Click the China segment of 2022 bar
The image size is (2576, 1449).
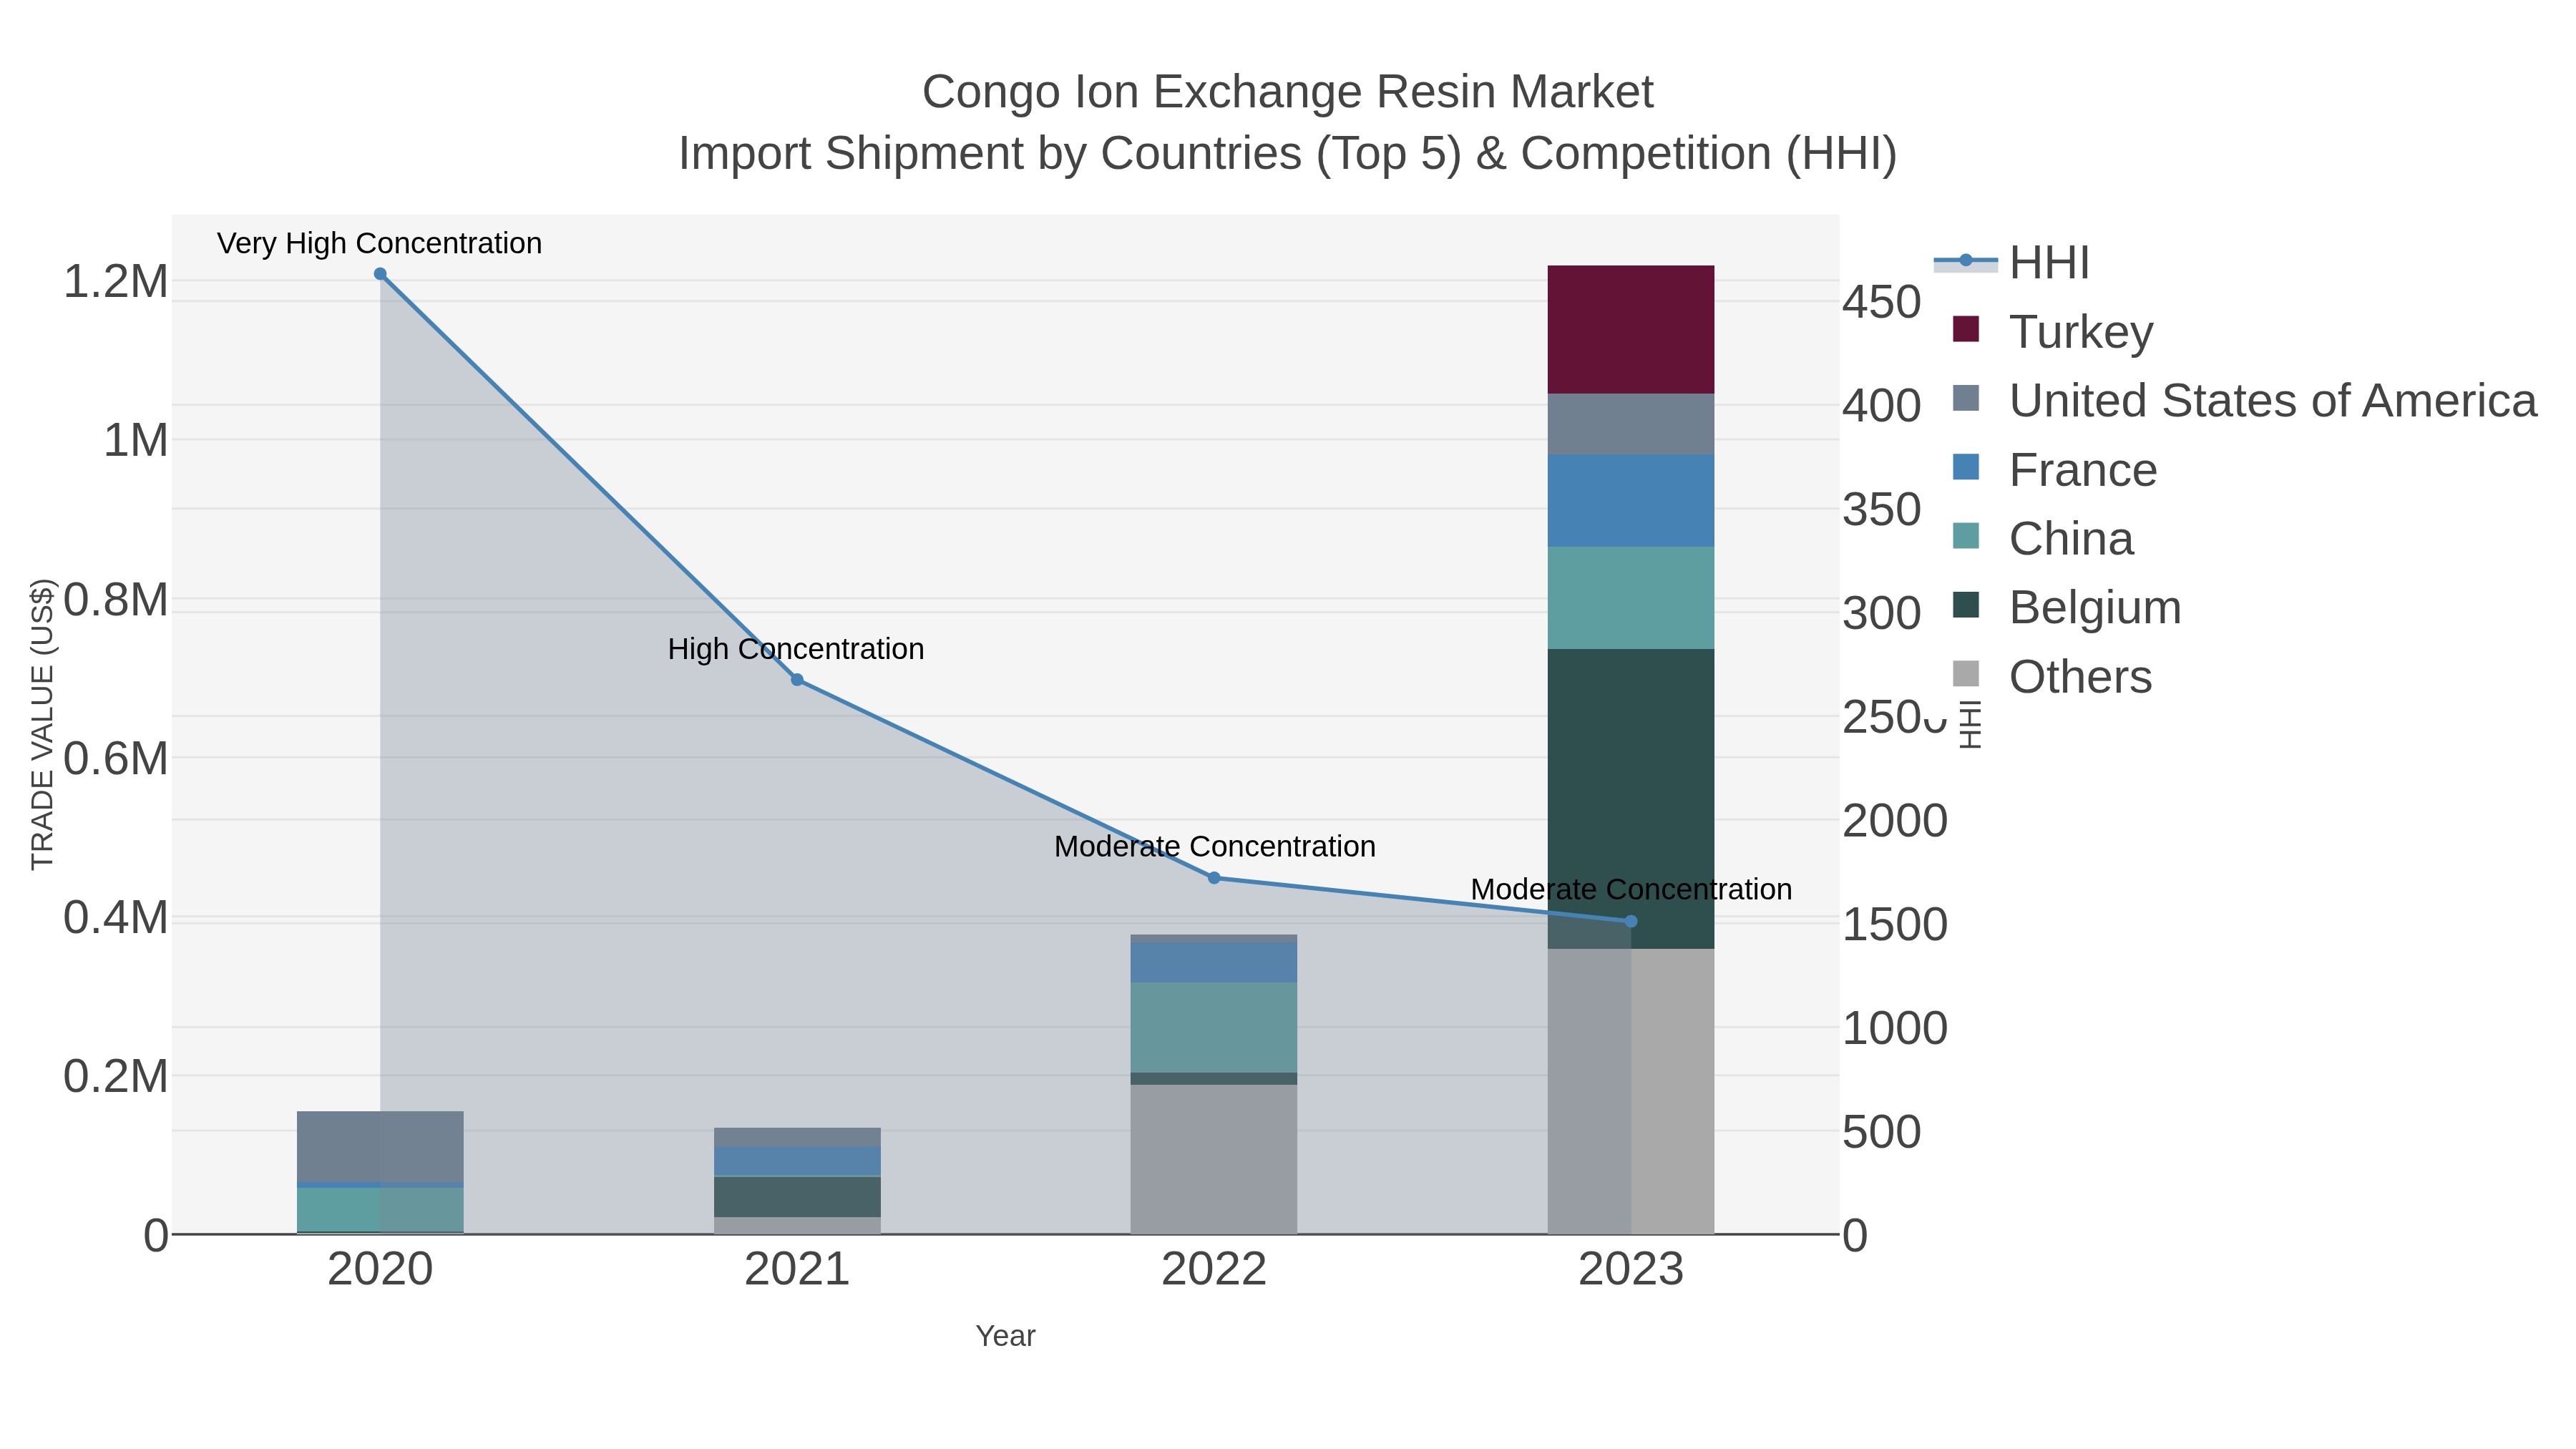coord(1214,1028)
